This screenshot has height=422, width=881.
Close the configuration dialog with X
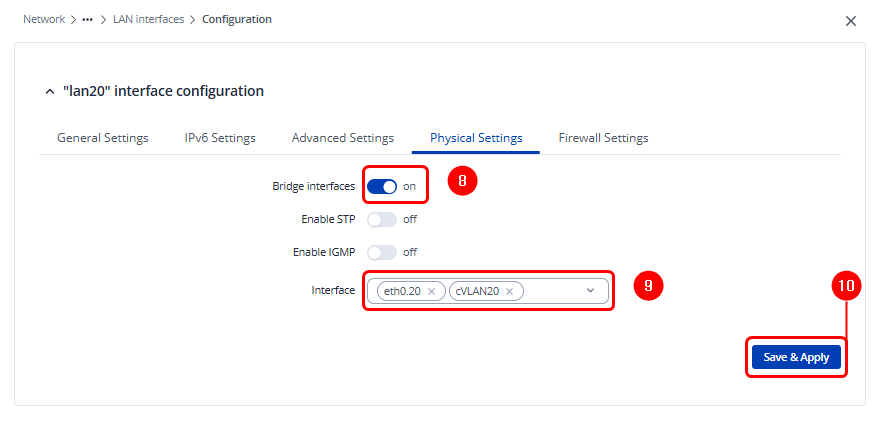click(x=851, y=20)
